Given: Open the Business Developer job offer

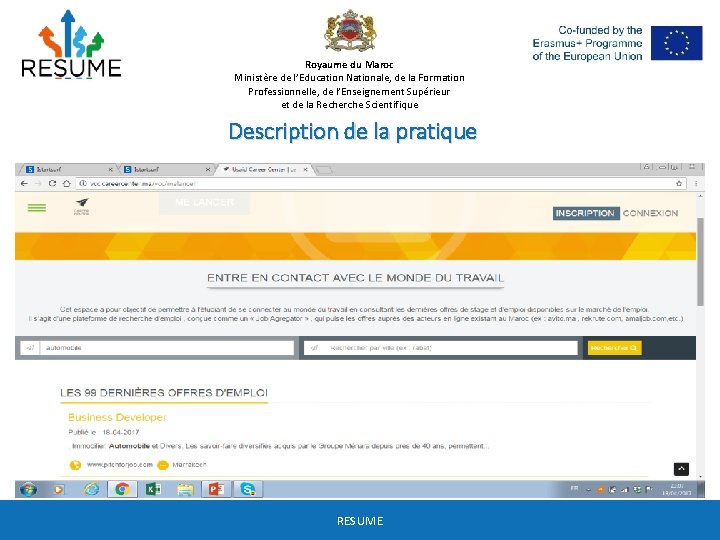Looking at the screenshot, I should click(x=117, y=417).
